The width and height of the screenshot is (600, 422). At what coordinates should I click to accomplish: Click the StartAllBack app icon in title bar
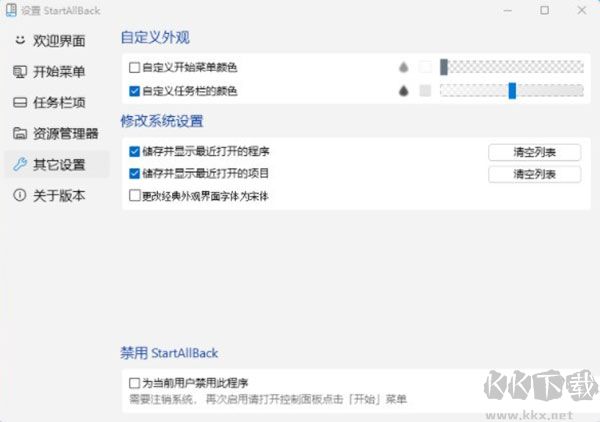[11, 10]
